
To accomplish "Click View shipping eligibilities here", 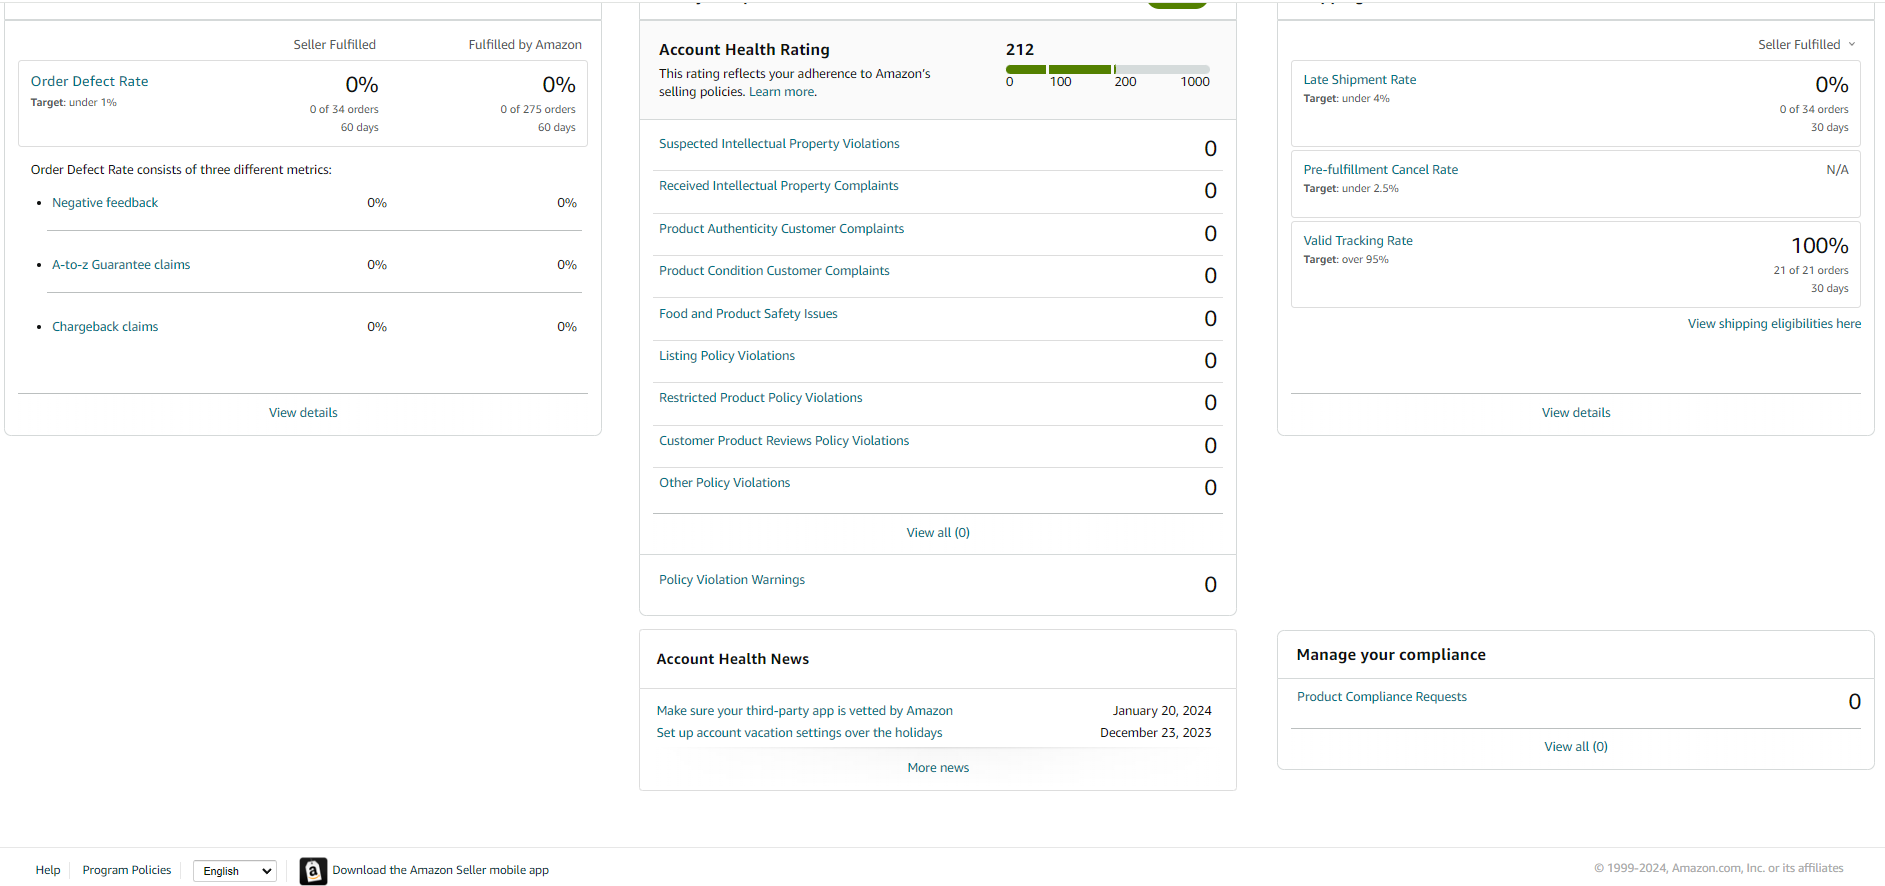I will (1774, 324).
